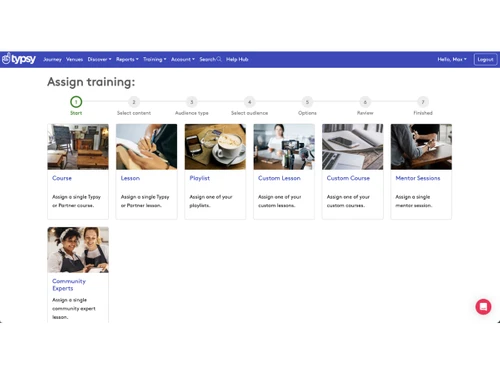
Task: Select step 7 Finished circle
Action: click(x=423, y=102)
